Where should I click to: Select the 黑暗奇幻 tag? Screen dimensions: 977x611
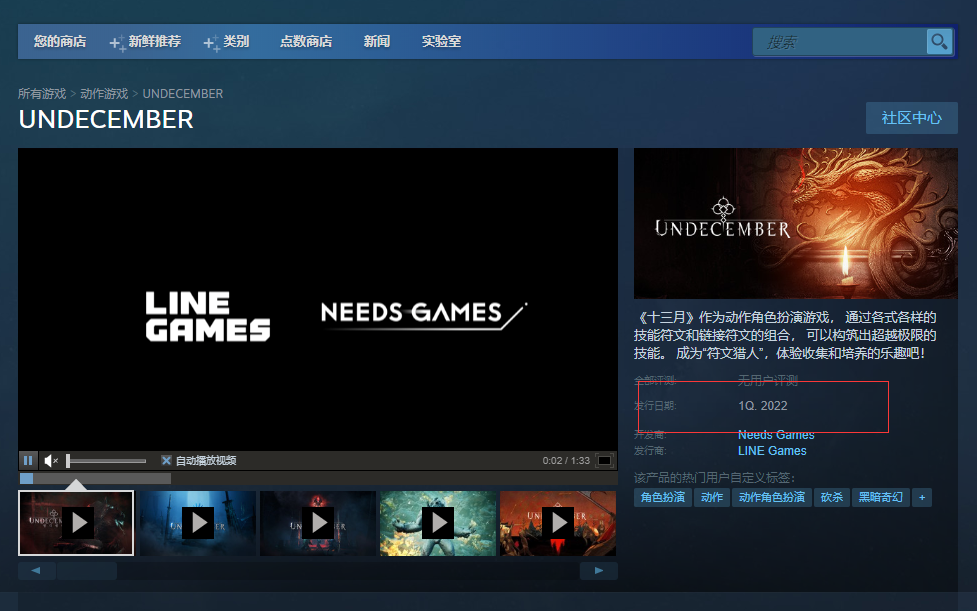[880, 497]
